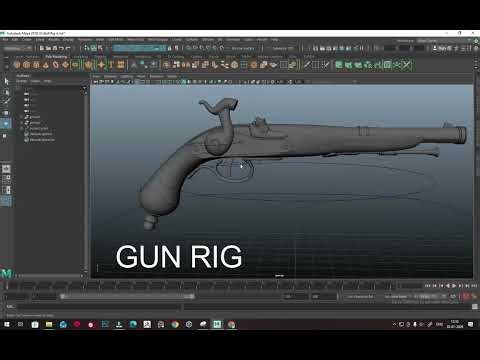The width and height of the screenshot is (480, 360).
Task: Click the Undo arrow on status line
Action: tap(61, 48)
